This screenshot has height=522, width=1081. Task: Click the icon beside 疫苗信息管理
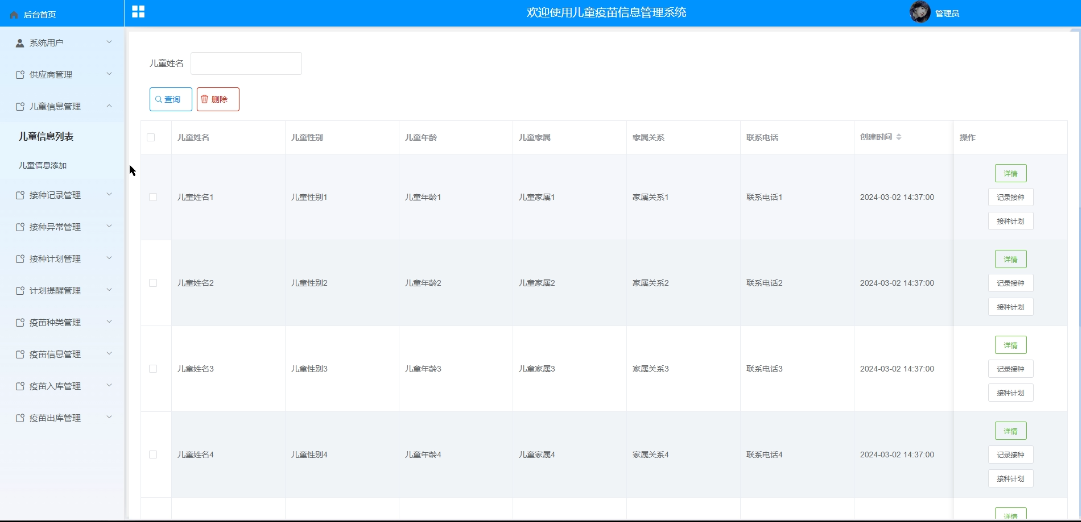[20, 354]
